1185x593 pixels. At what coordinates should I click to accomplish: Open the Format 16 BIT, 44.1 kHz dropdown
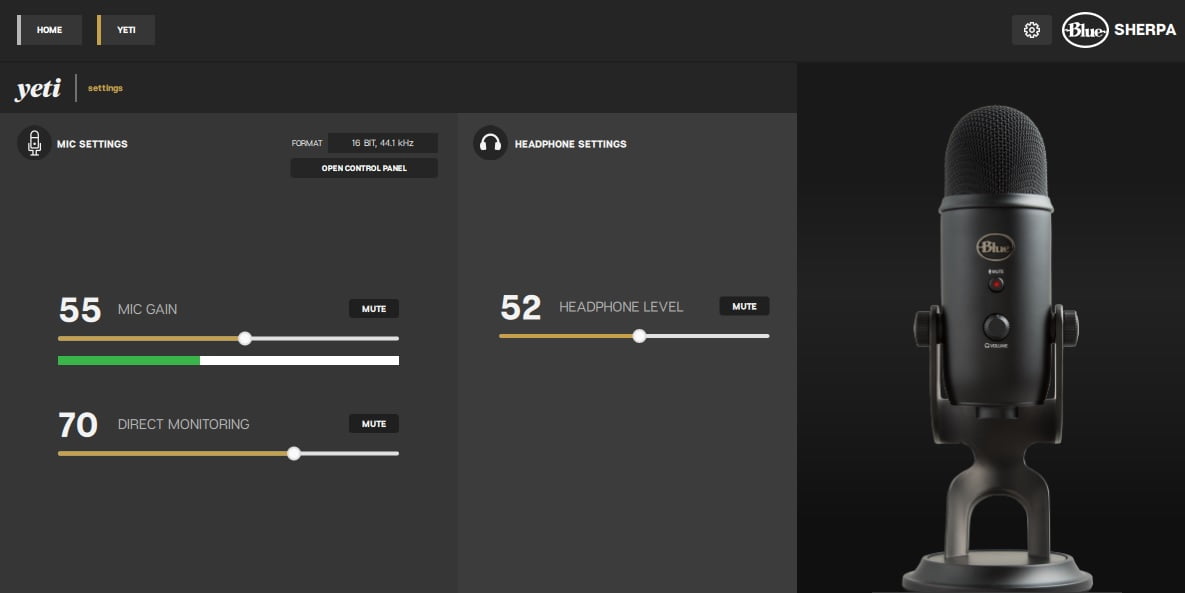(383, 143)
